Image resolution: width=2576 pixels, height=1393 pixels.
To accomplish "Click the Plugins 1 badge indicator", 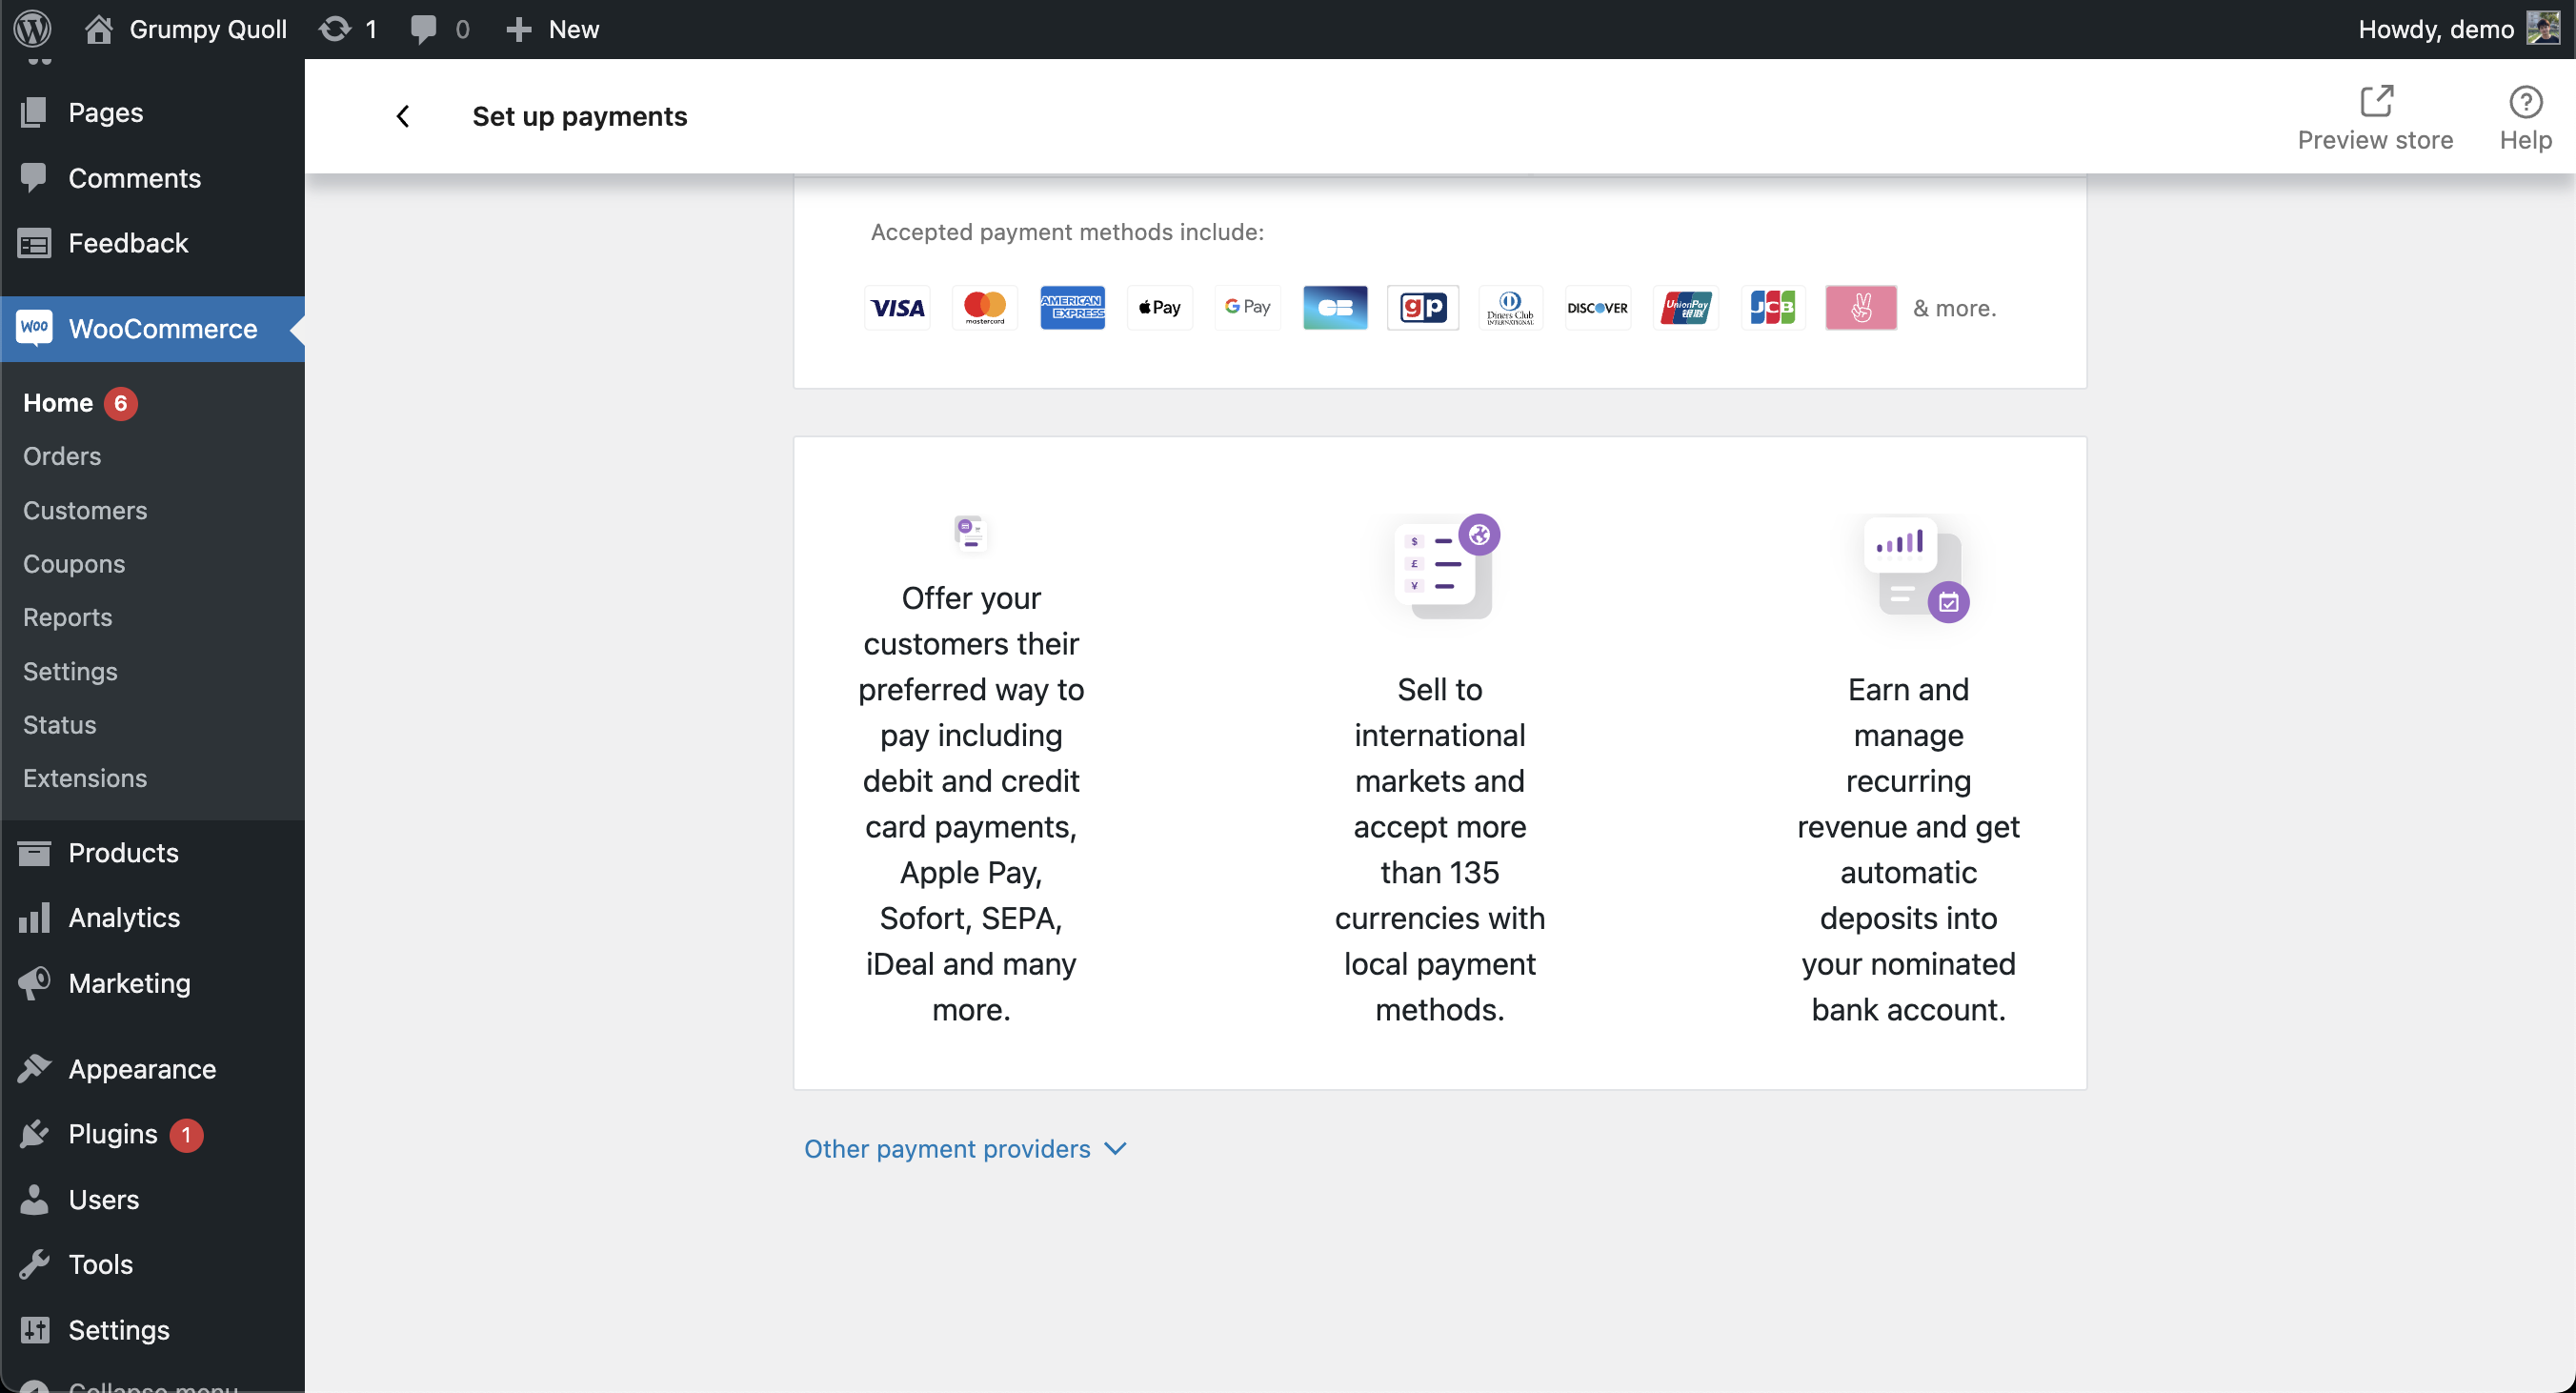I will click(185, 1134).
